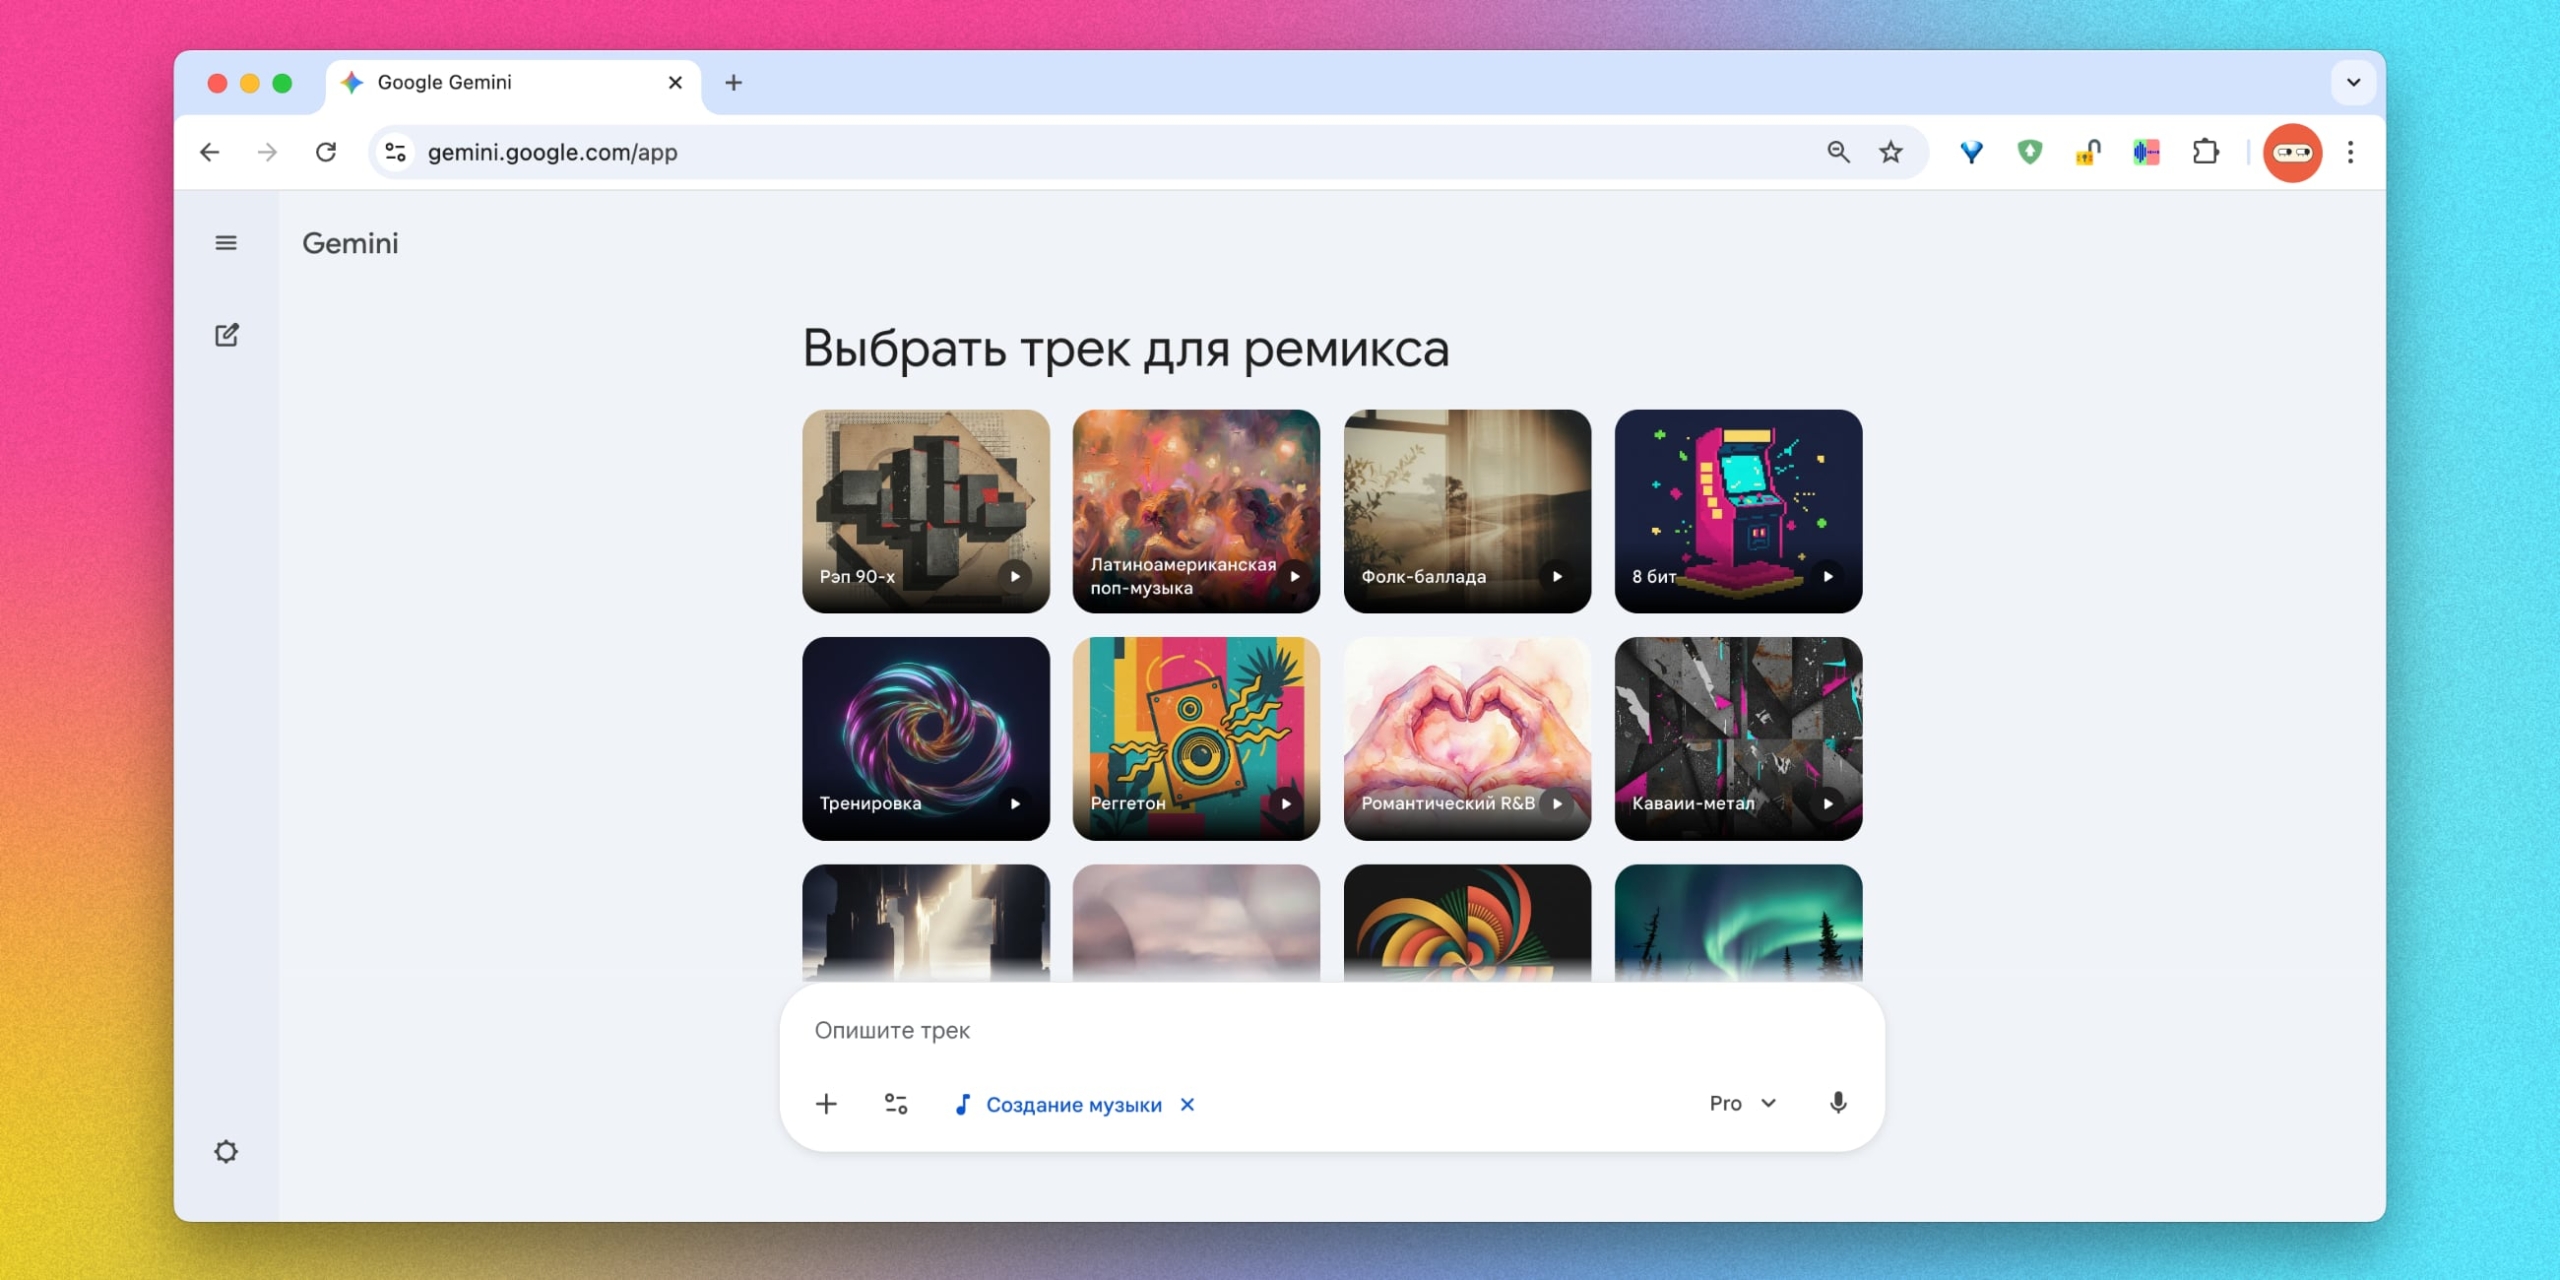Open the Chrome extensions panel

(2206, 152)
